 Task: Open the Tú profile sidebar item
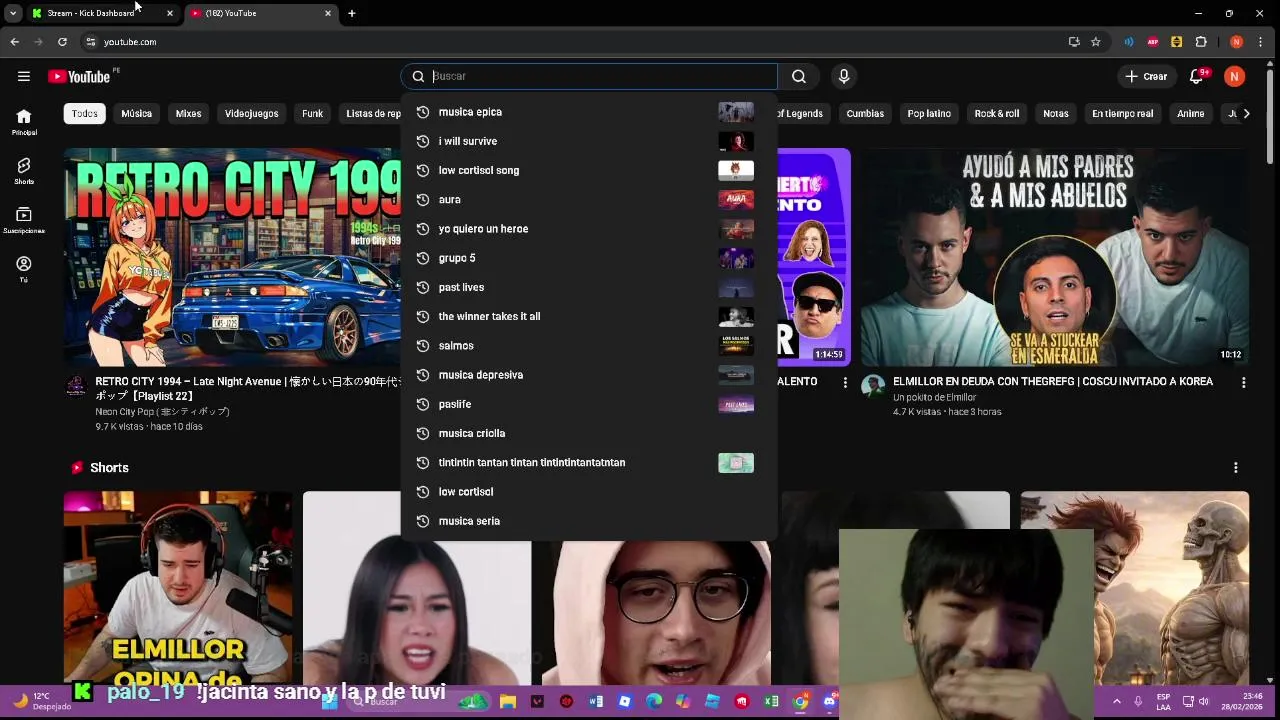click(x=24, y=269)
